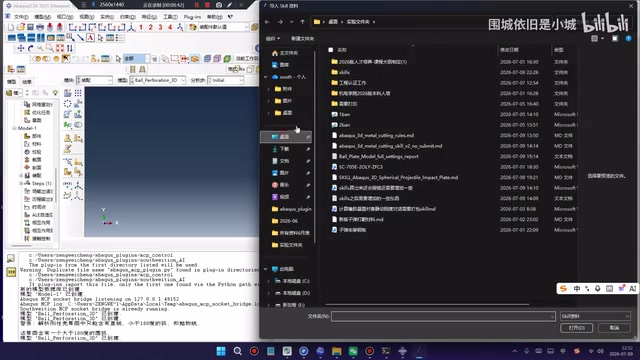Click the Print icon in Abaqus toolbar
Image resolution: width=640 pixels, height=360 pixels.
pyautogui.click(x=40, y=27)
